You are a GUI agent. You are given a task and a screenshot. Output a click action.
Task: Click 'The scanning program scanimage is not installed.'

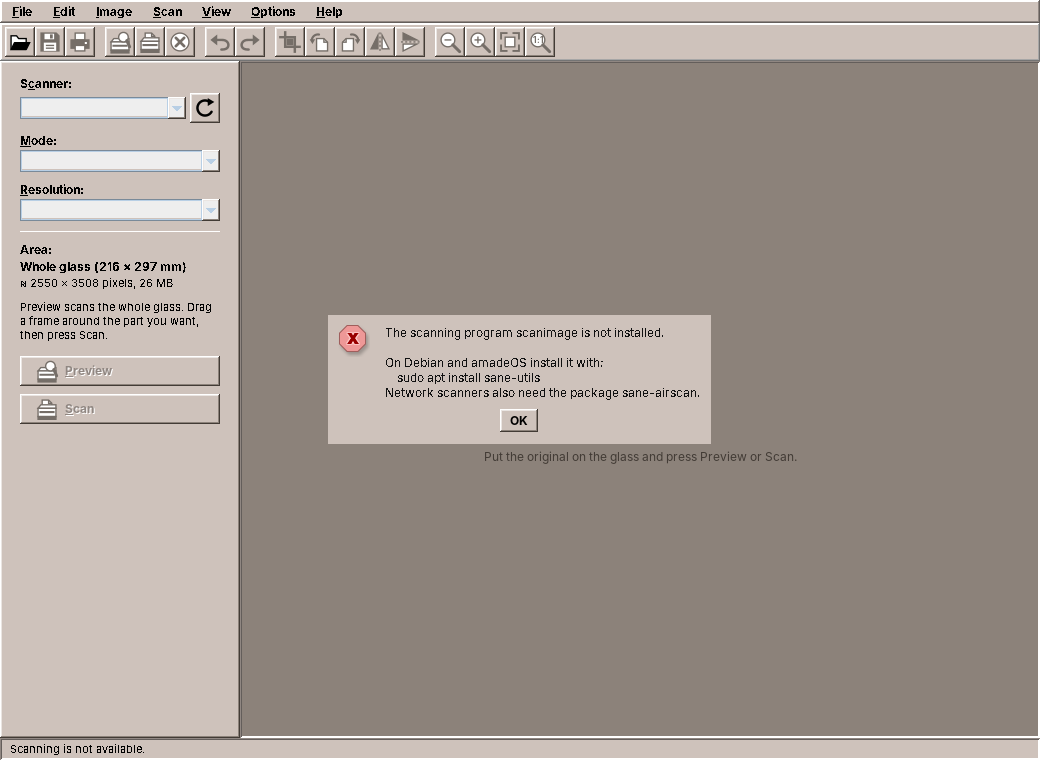[x=524, y=333]
